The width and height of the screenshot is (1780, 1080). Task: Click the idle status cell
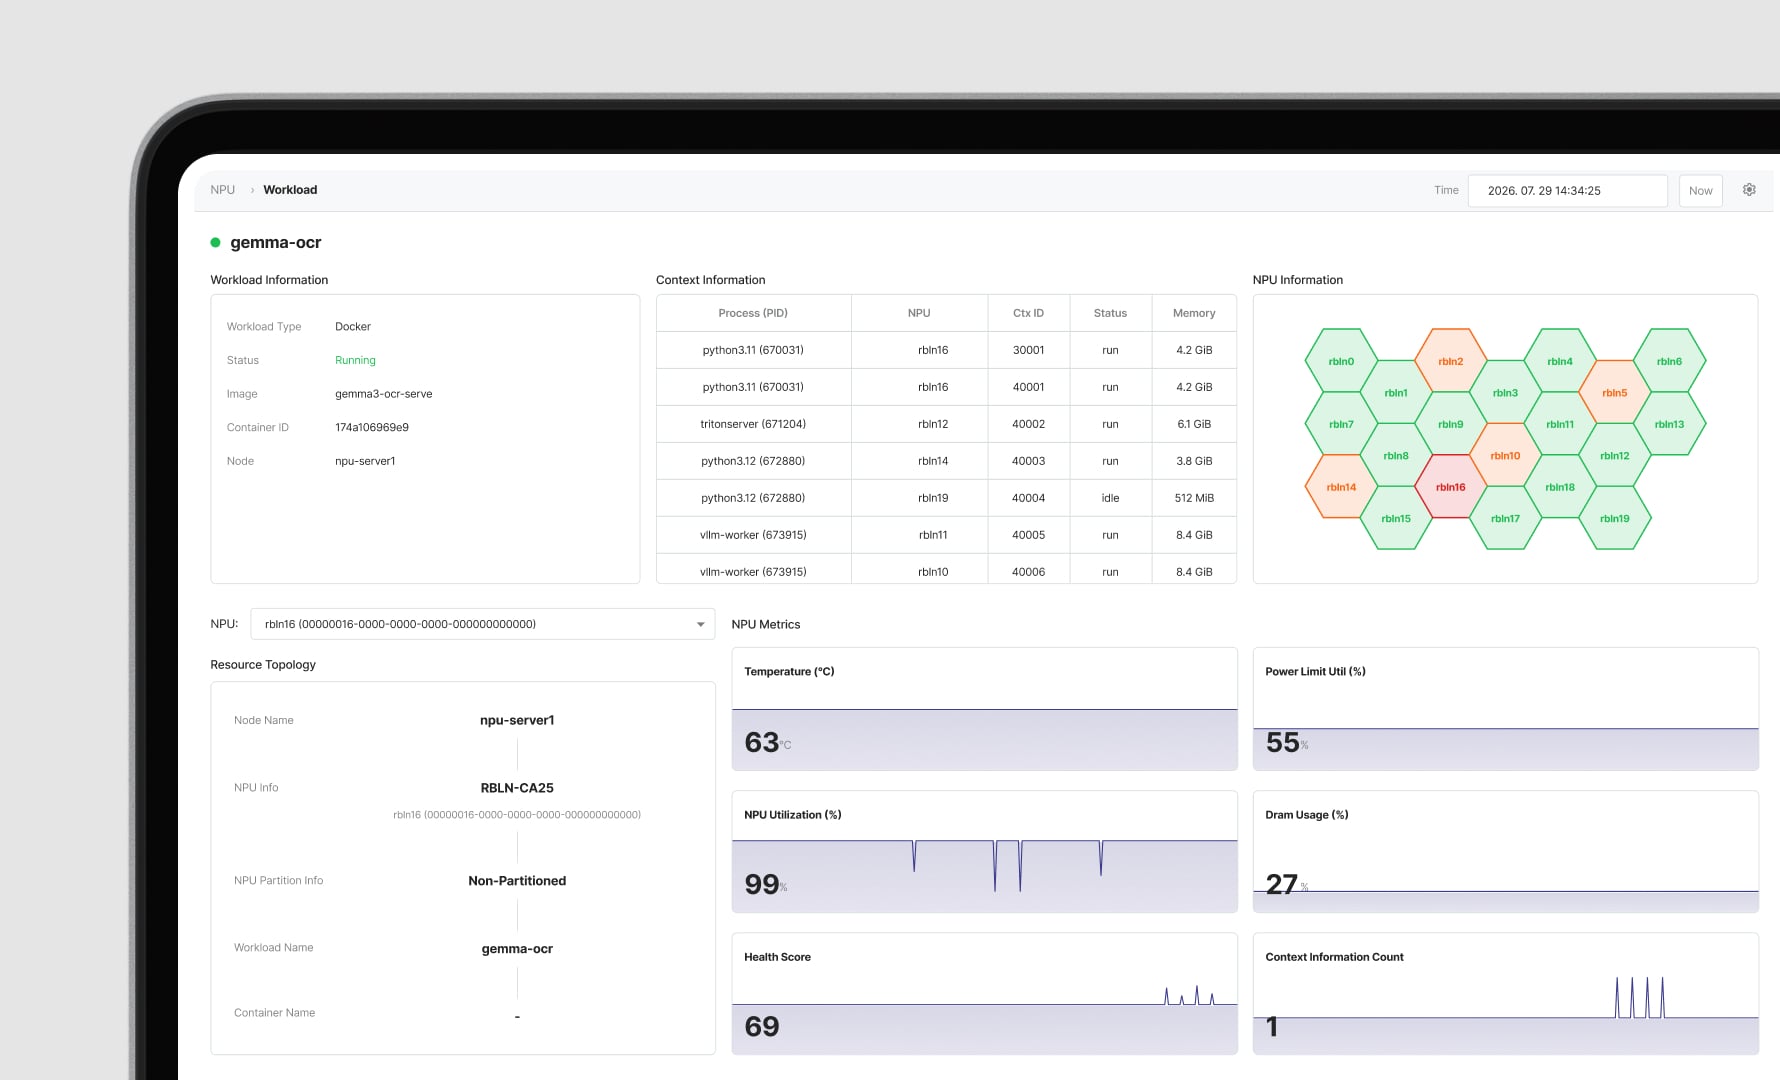(x=1110, y=498)
